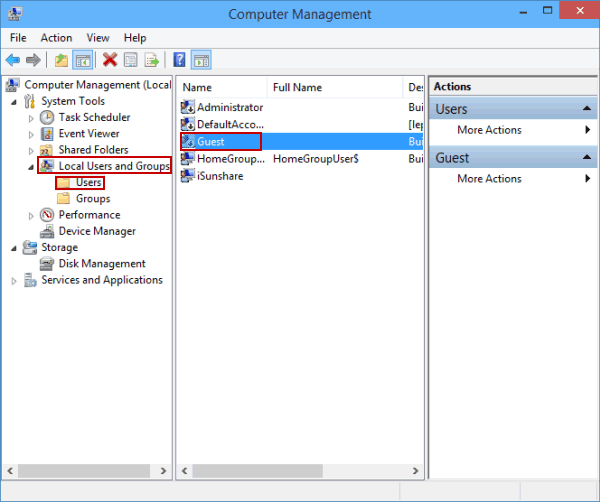Click the HomeGroupUser$ account icon
Viewport: 600px width, 502px height.
point(188,159)
